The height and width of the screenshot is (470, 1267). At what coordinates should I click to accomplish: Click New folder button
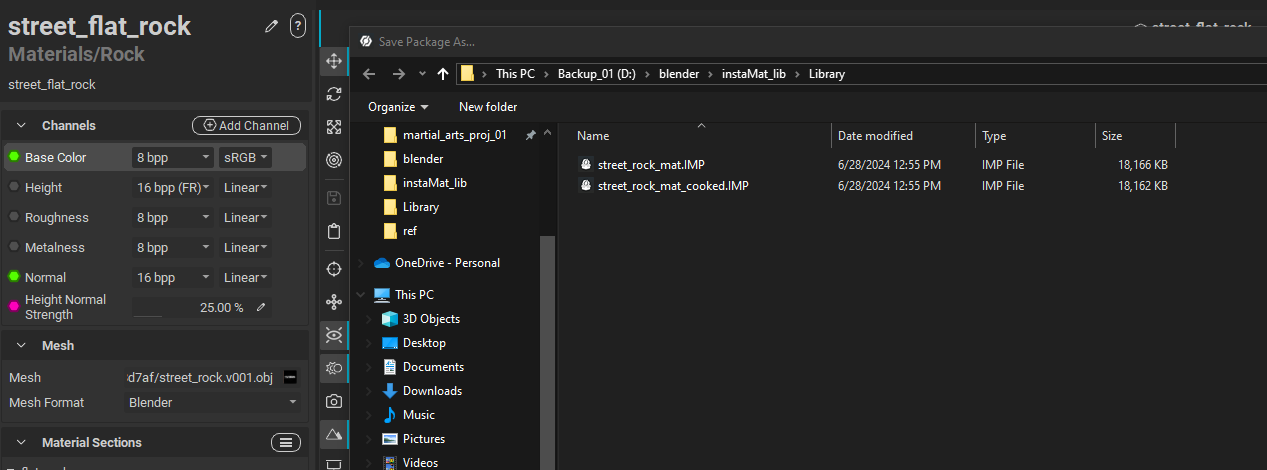click(487, 107)
